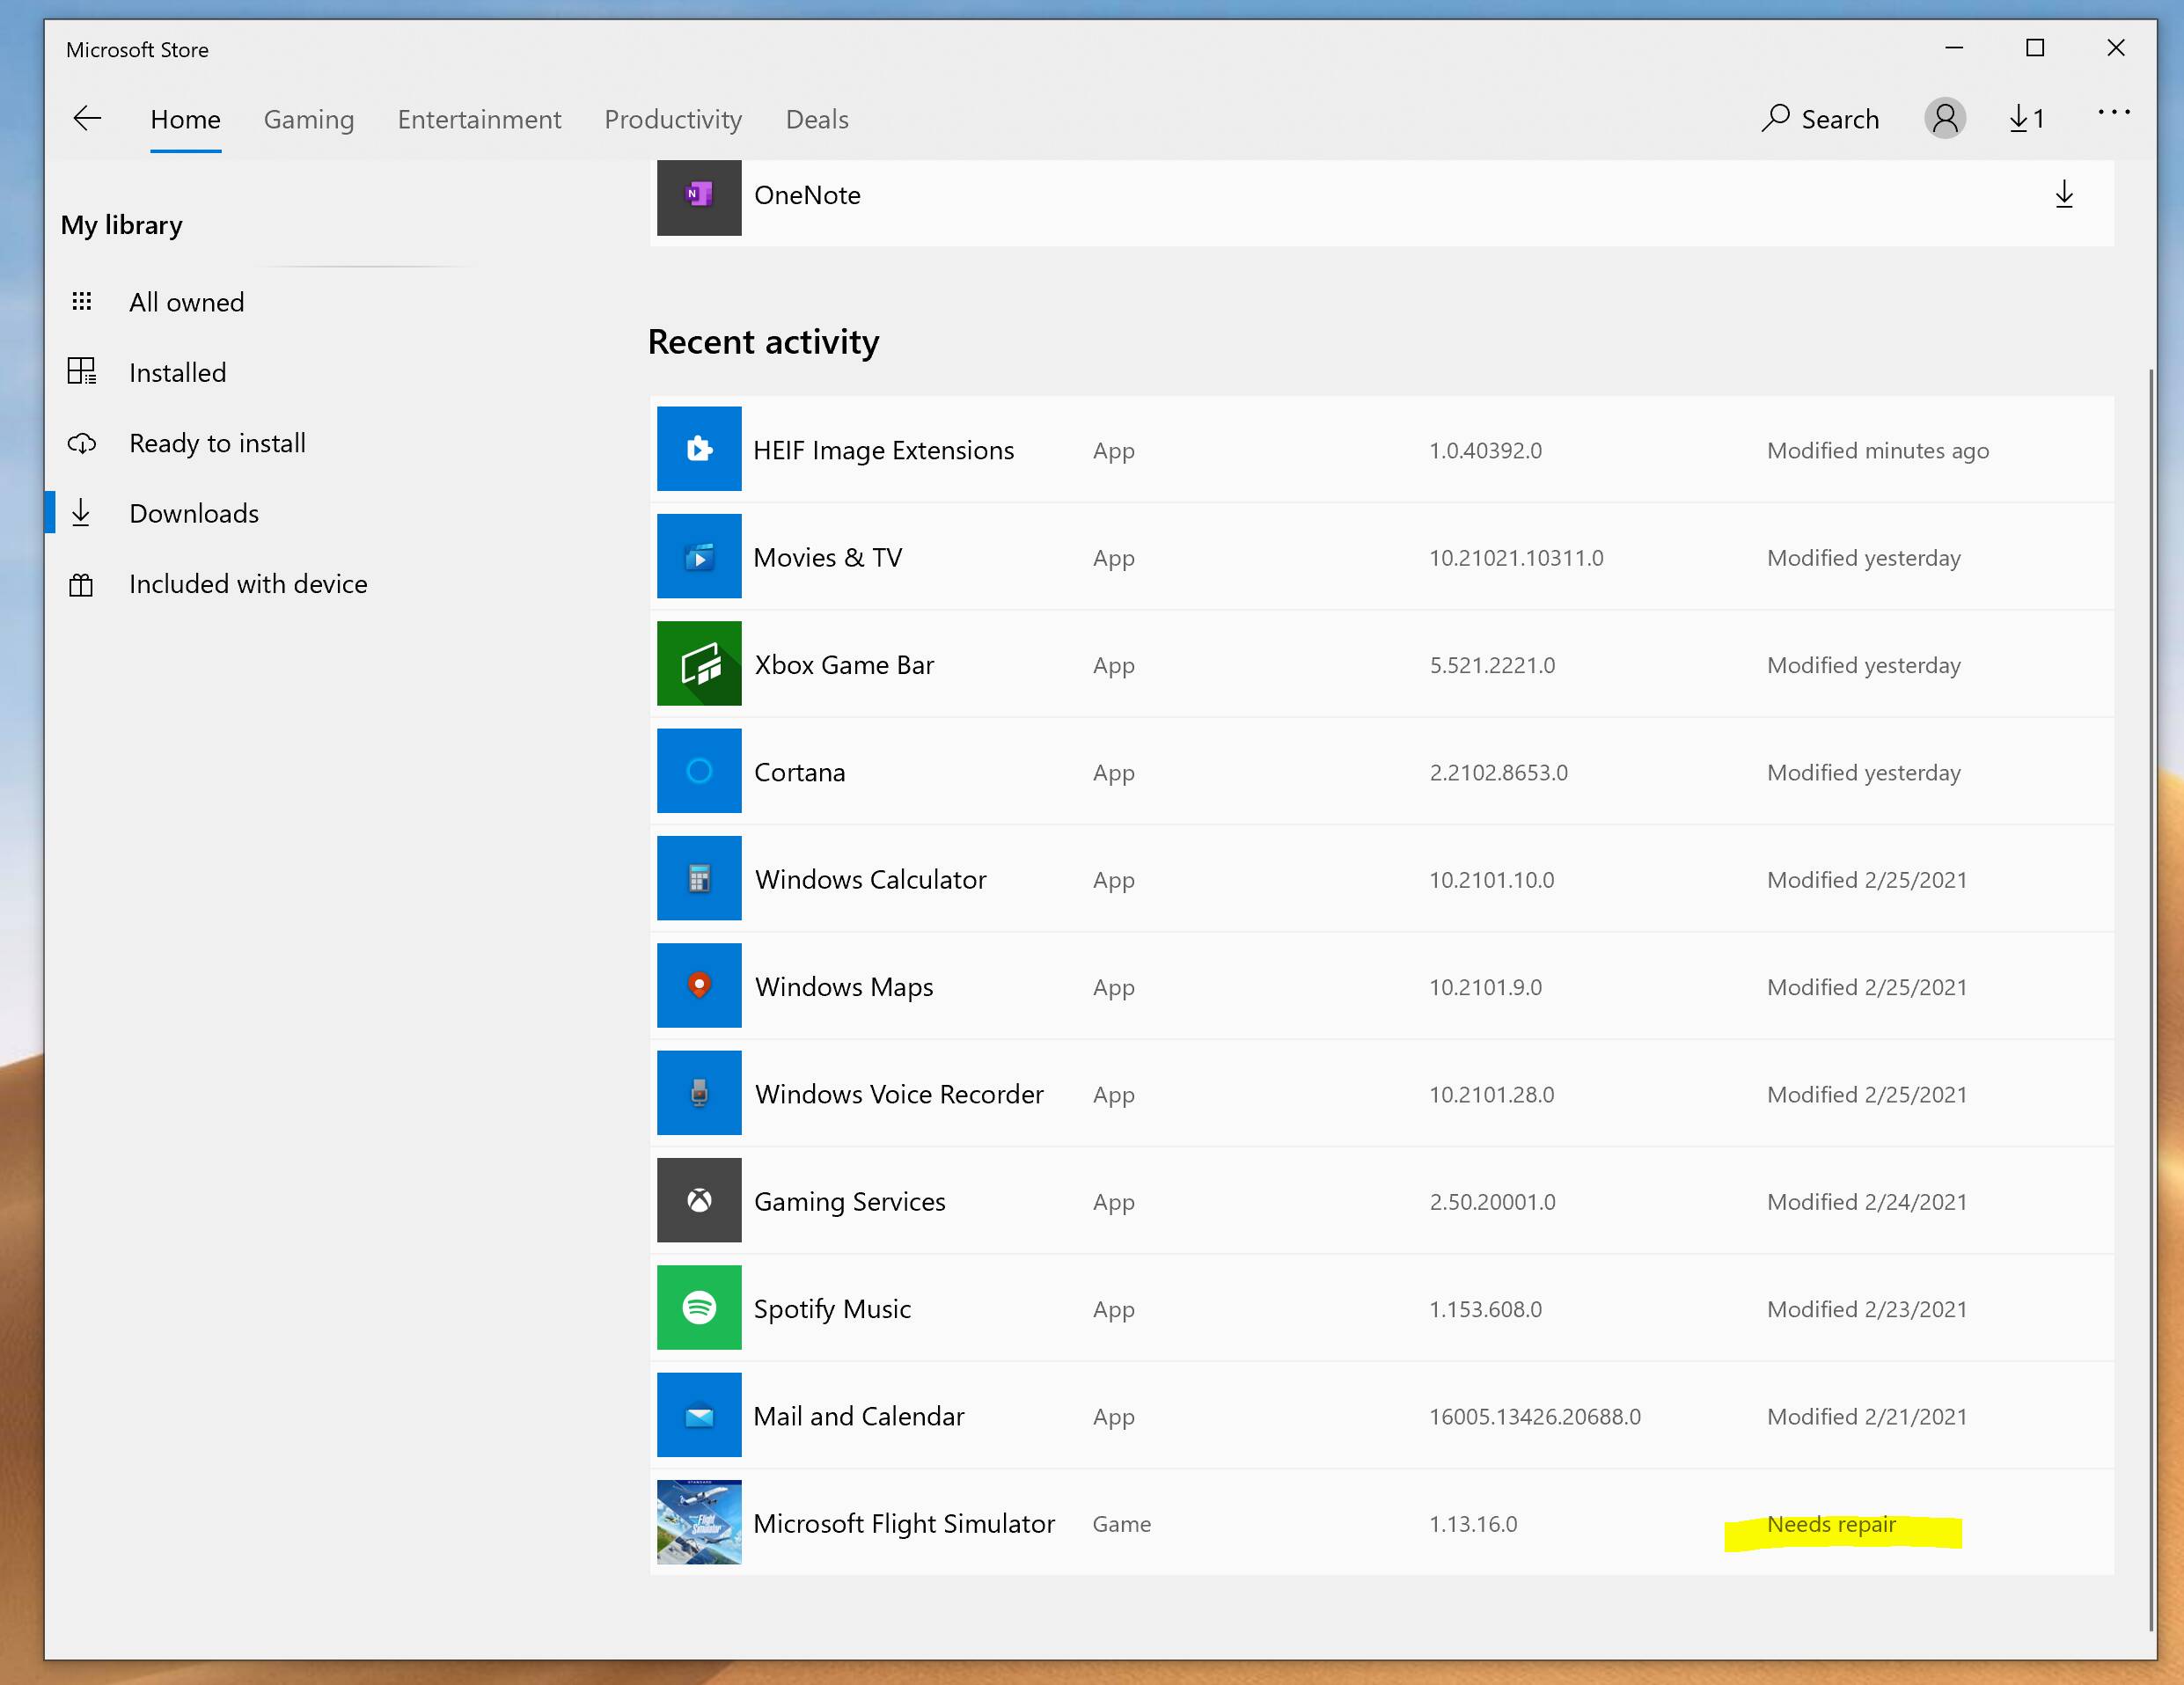Open the user account profile icon
The height and width of the screenshot is (1685, 2184).
[x=1944, y=119]
